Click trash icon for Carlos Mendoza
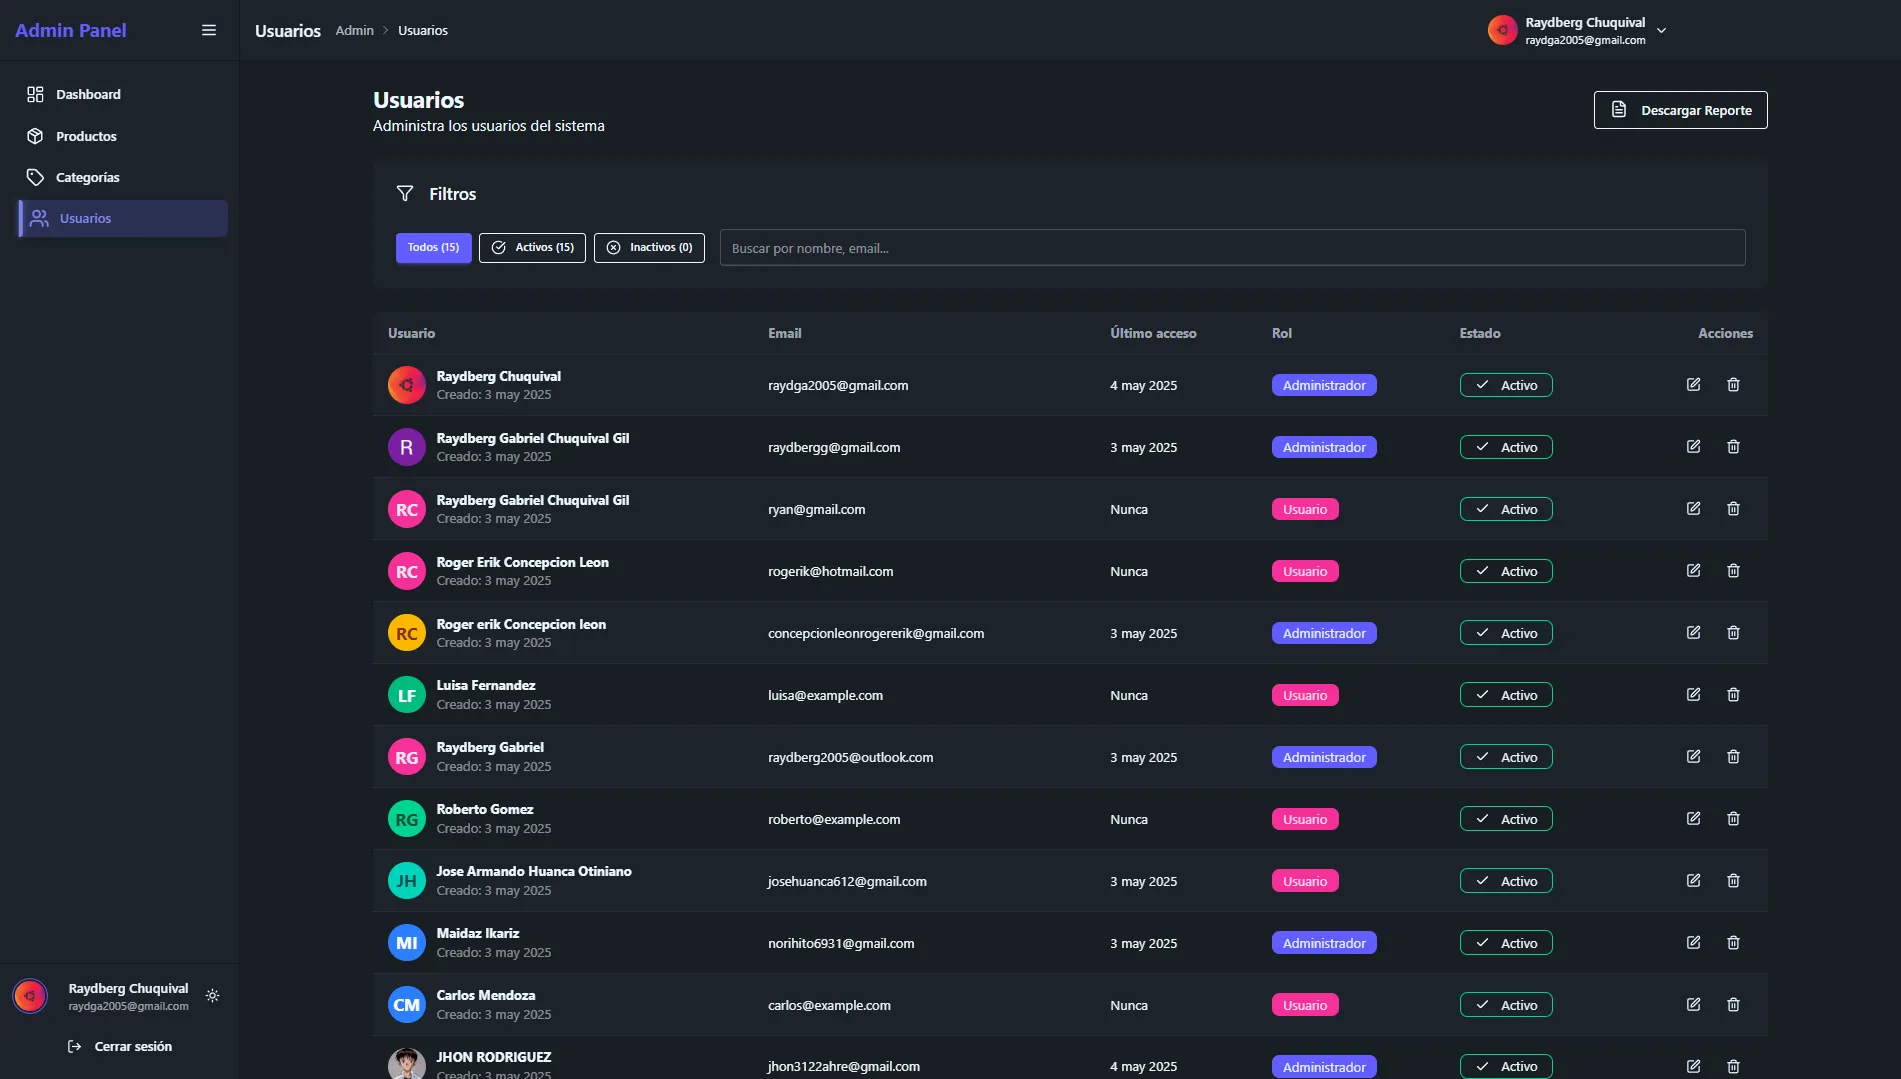The height and width of the screenshot is (1079, 1901). 1733,1004
